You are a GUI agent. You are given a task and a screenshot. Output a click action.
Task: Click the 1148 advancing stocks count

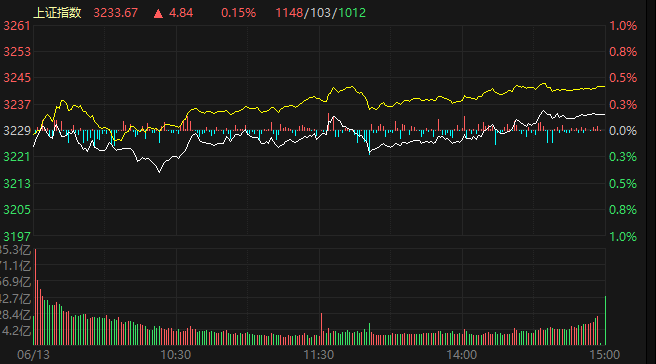(x=289, y=13)
